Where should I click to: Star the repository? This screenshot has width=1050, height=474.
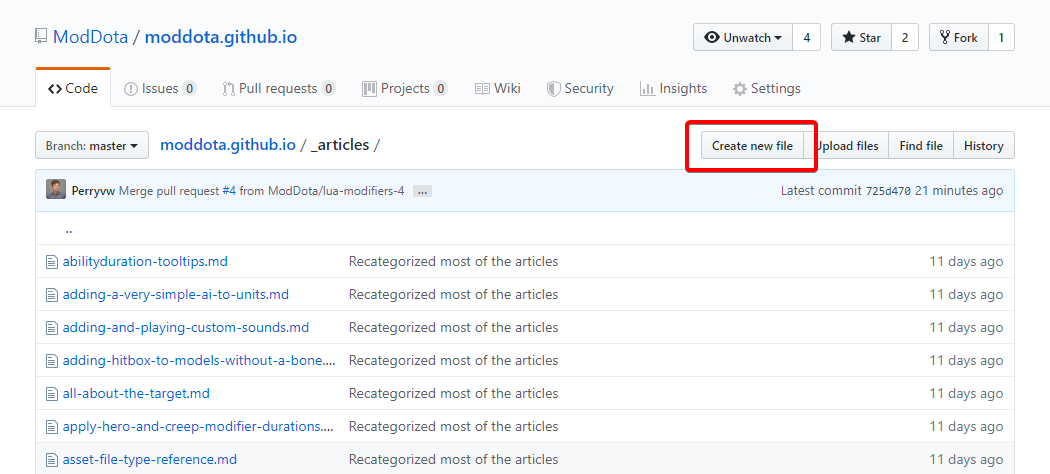pos(861,37)
